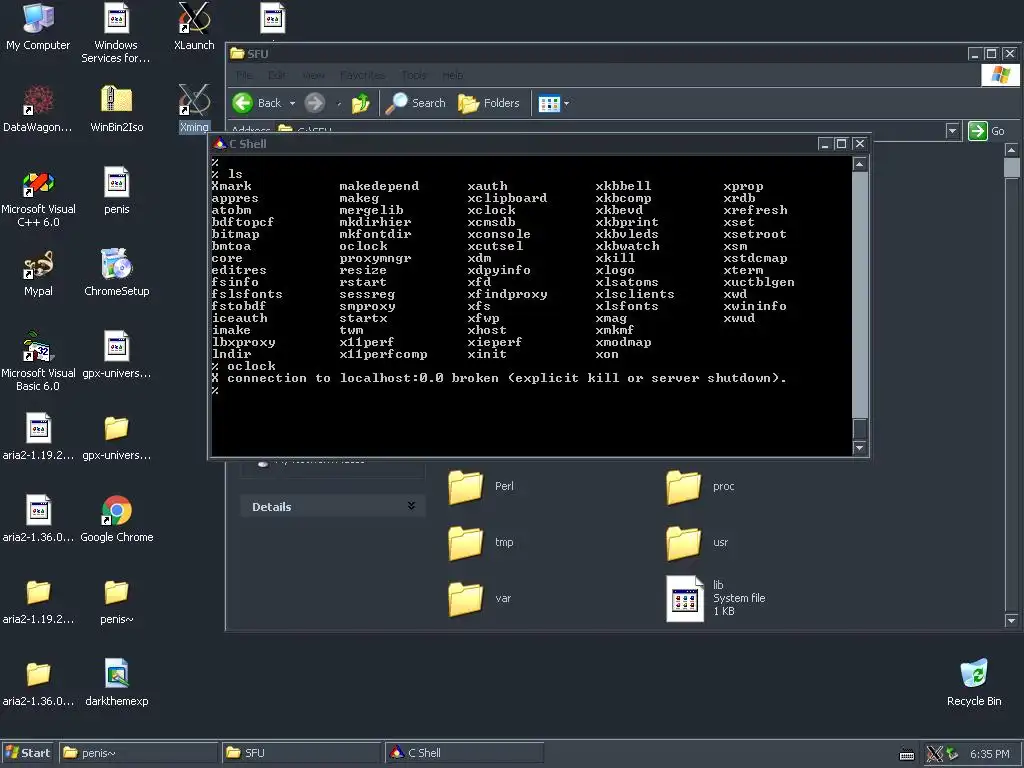The height and width of the screenshot is (768, 1024).
Task: Click the clock showing 6:35 PM
Action: 989,754
